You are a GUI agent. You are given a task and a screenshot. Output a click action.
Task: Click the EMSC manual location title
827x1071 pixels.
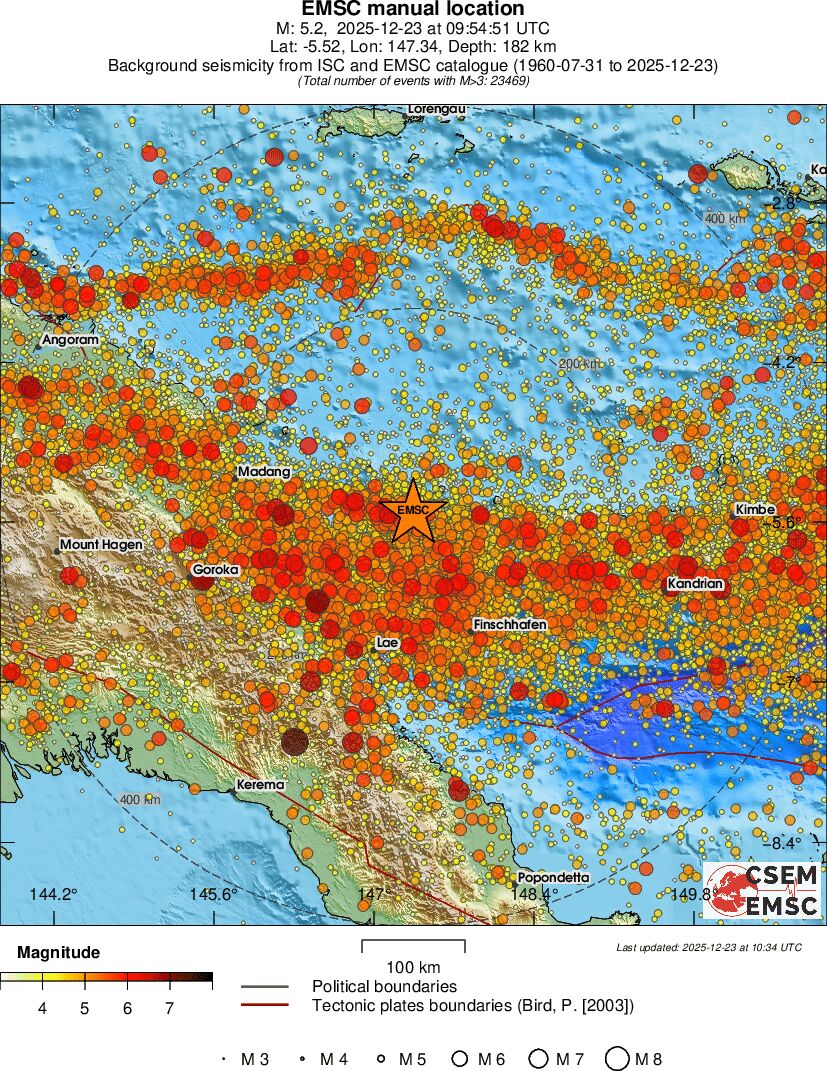point(413,9)
